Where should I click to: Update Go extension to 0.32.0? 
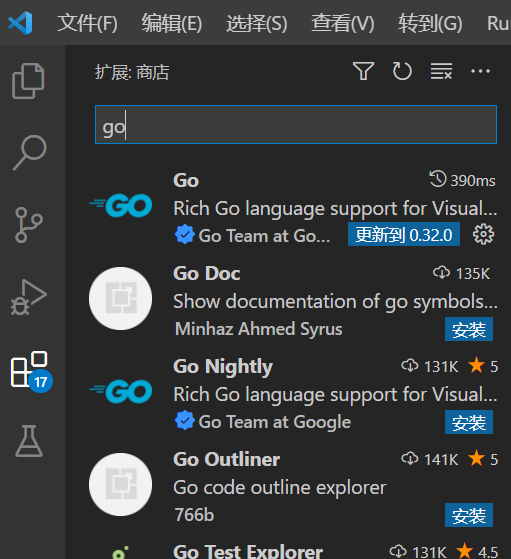coord(404,235)
